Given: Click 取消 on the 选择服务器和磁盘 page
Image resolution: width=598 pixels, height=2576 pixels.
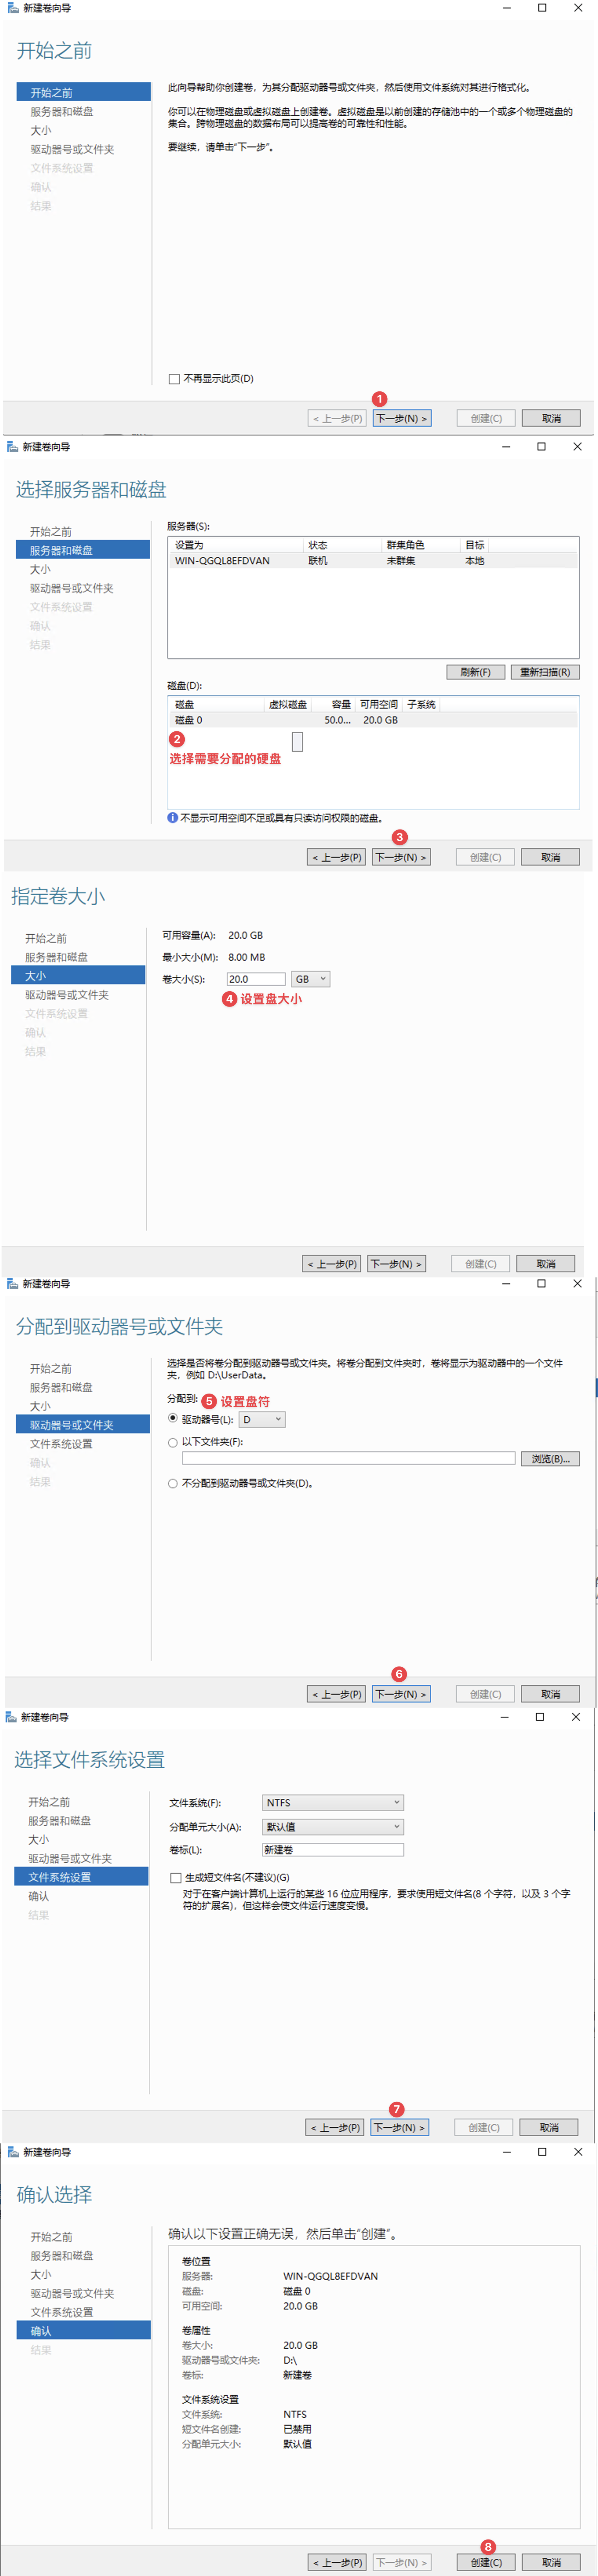Looking at the screenshot, I should (551, 857).
